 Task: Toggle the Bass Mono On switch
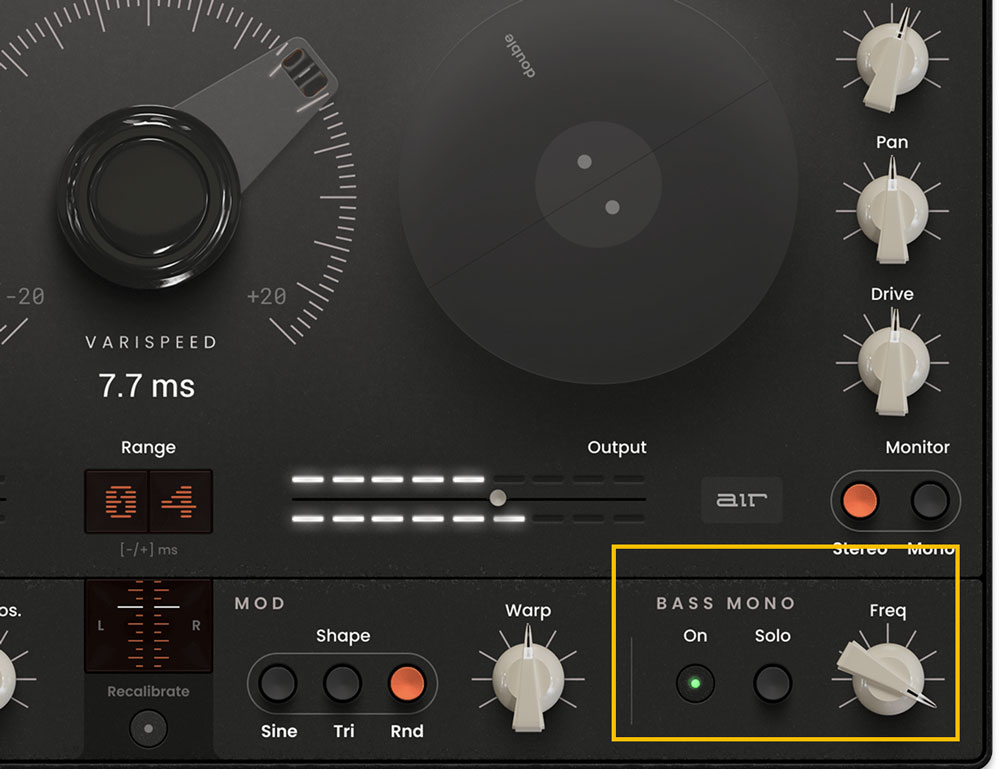pos(695,685)
